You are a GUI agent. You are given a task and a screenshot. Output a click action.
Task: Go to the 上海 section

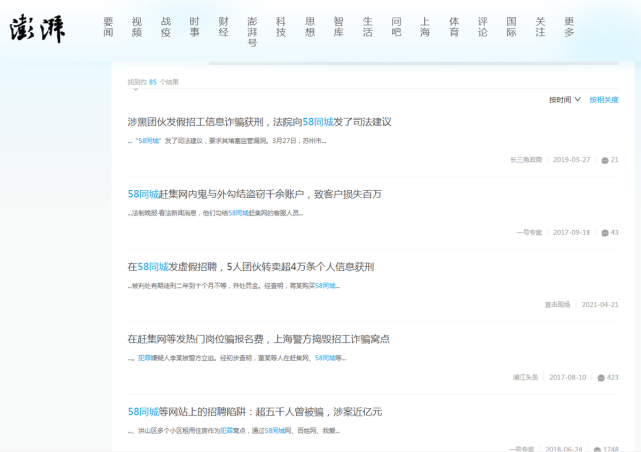click(x=425, y=27)
